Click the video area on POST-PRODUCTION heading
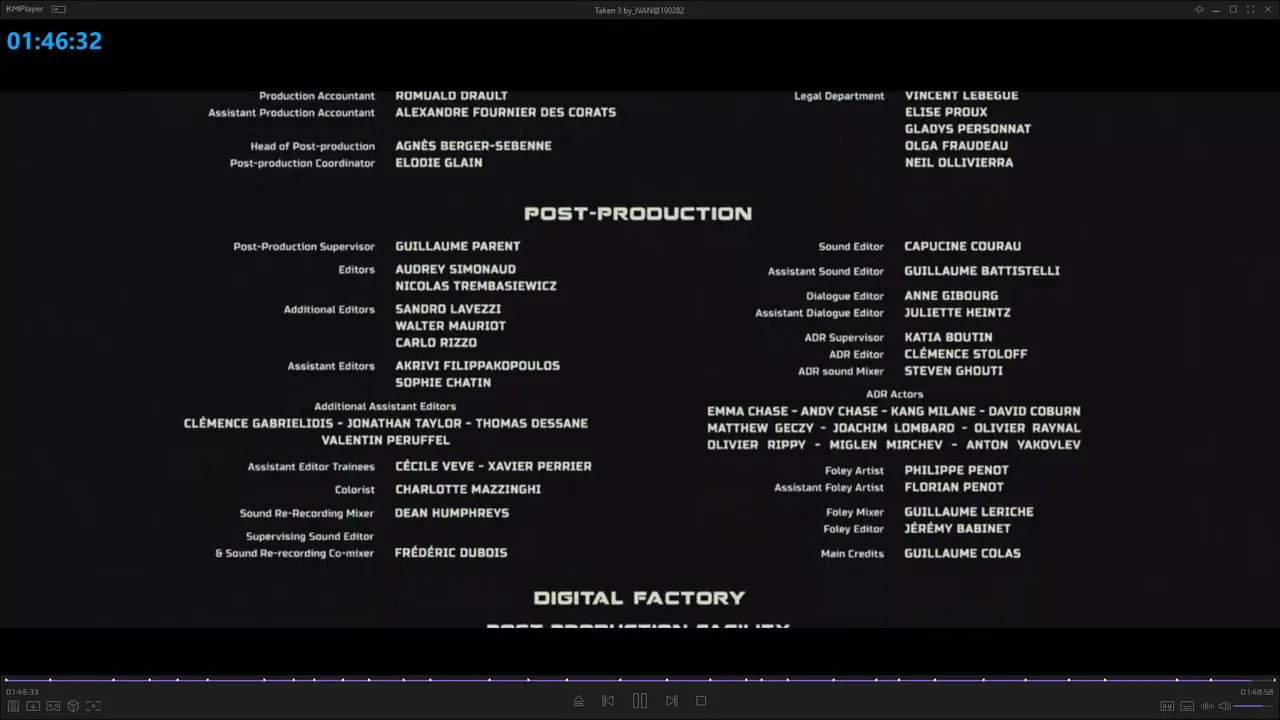This screenshot has height=720, width=1280. [638, 213]
